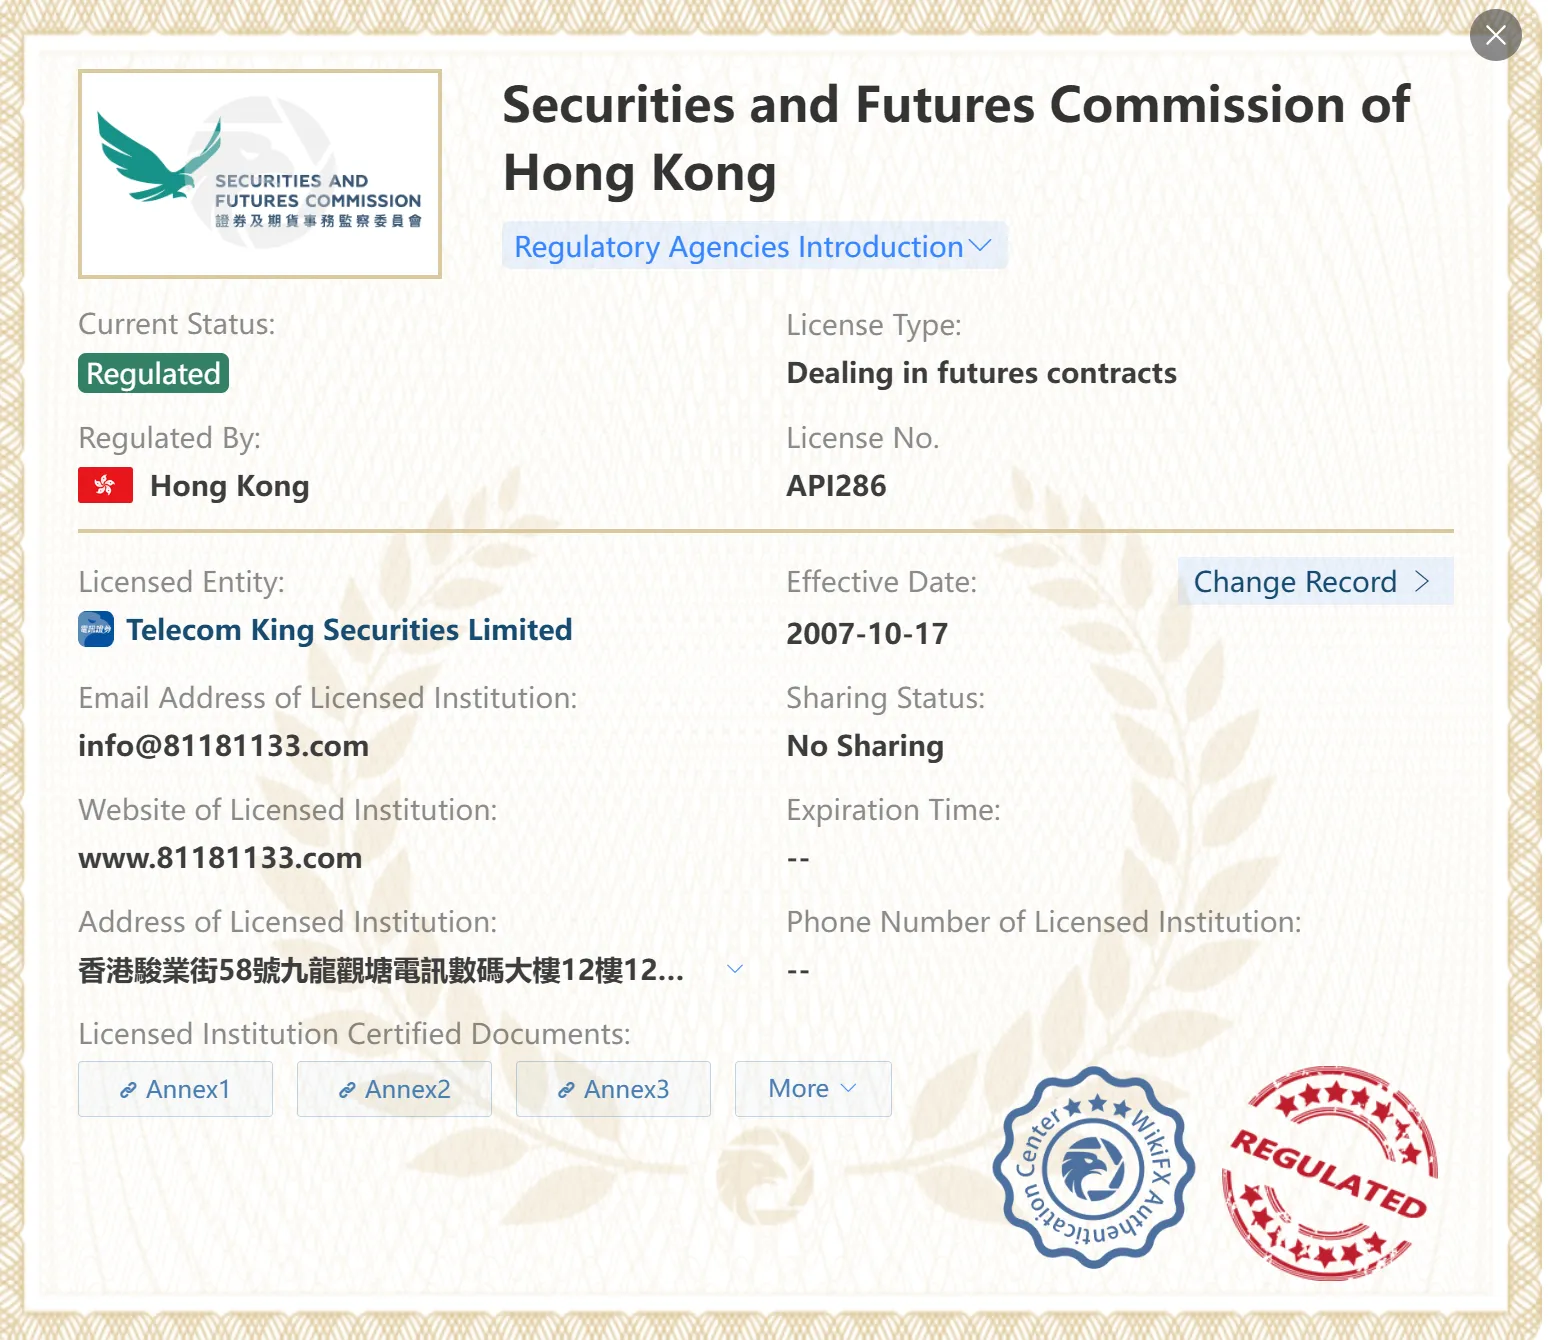1548x1340 pixels.
Task: Select the No Sharing status text
Action: [x=865, y=746]
